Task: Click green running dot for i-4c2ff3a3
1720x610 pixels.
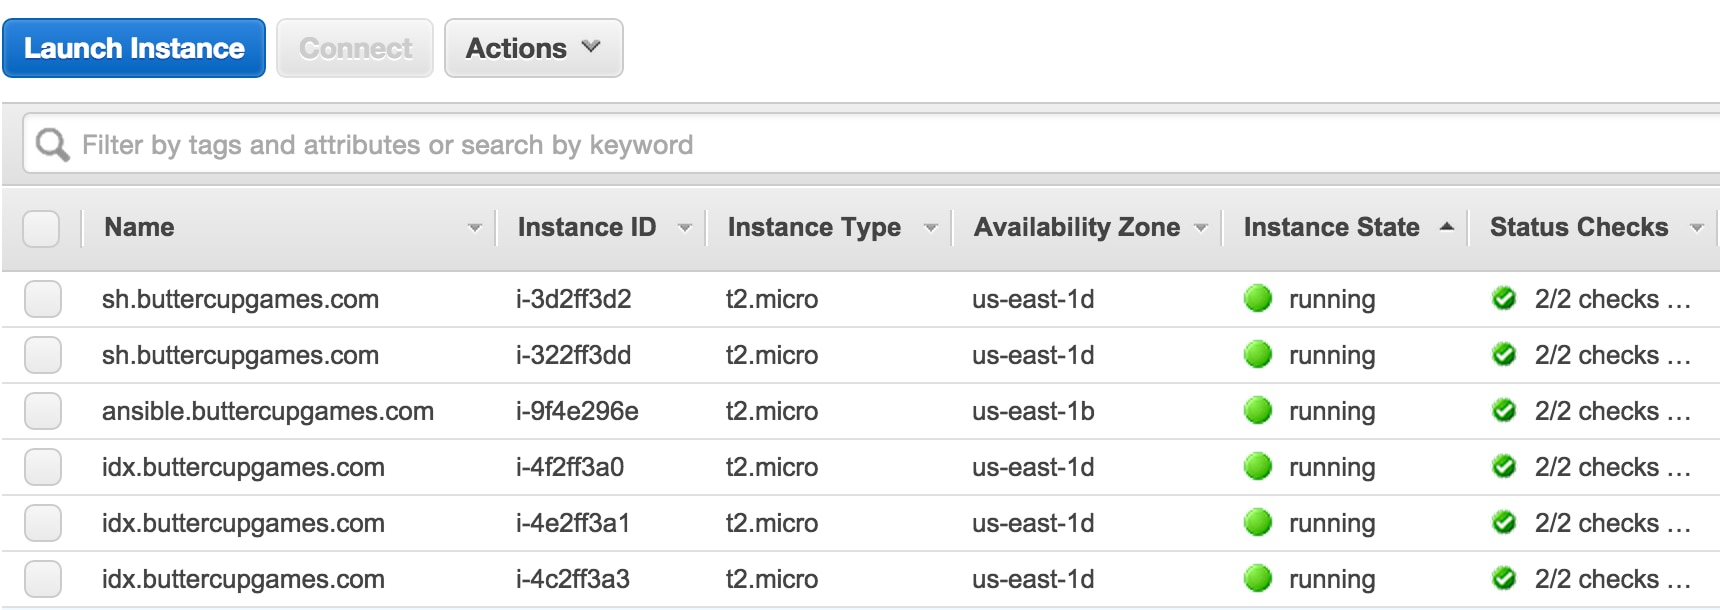Action: click(1257, 579)
